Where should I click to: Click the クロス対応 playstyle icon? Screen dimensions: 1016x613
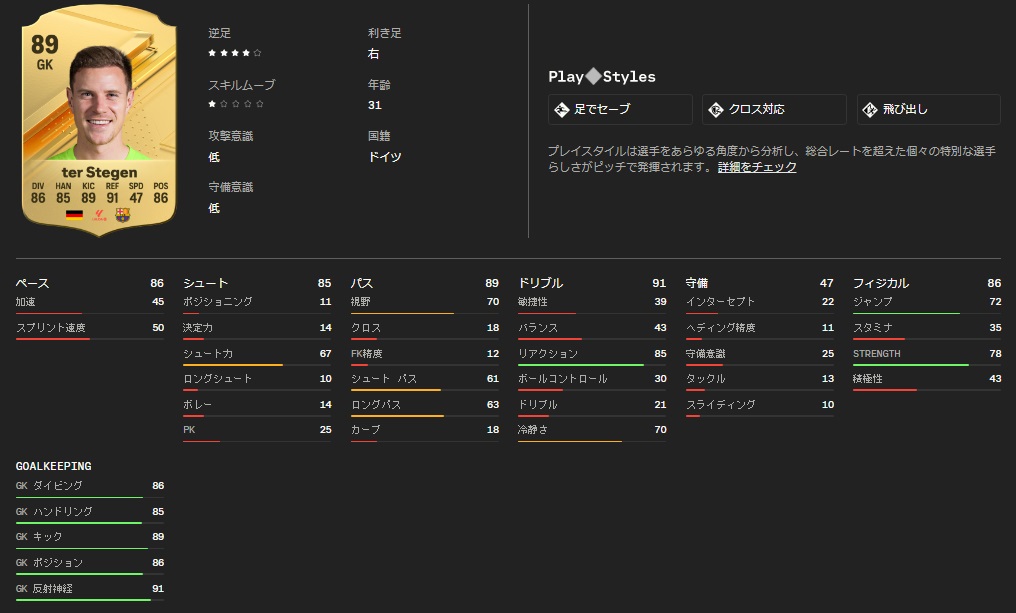click(716, 108)
